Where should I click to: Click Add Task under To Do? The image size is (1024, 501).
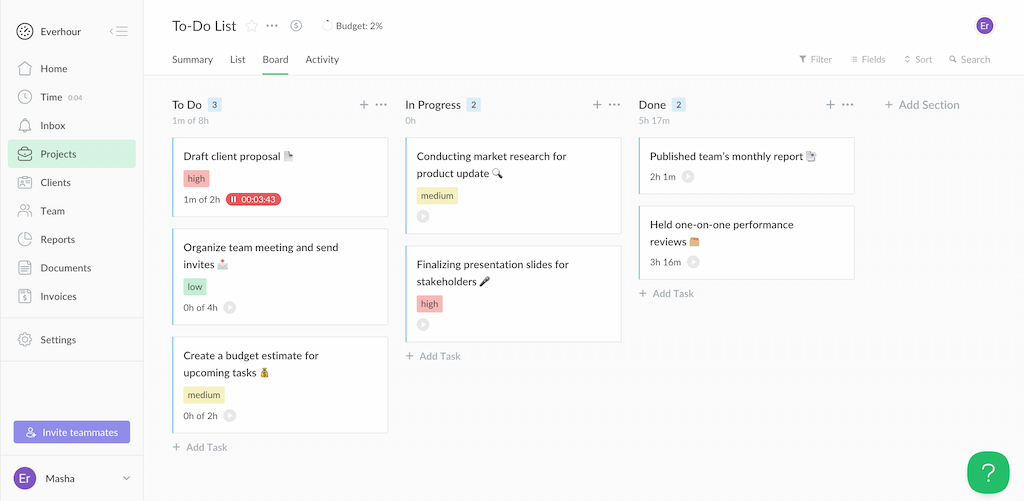pos(200,447)
